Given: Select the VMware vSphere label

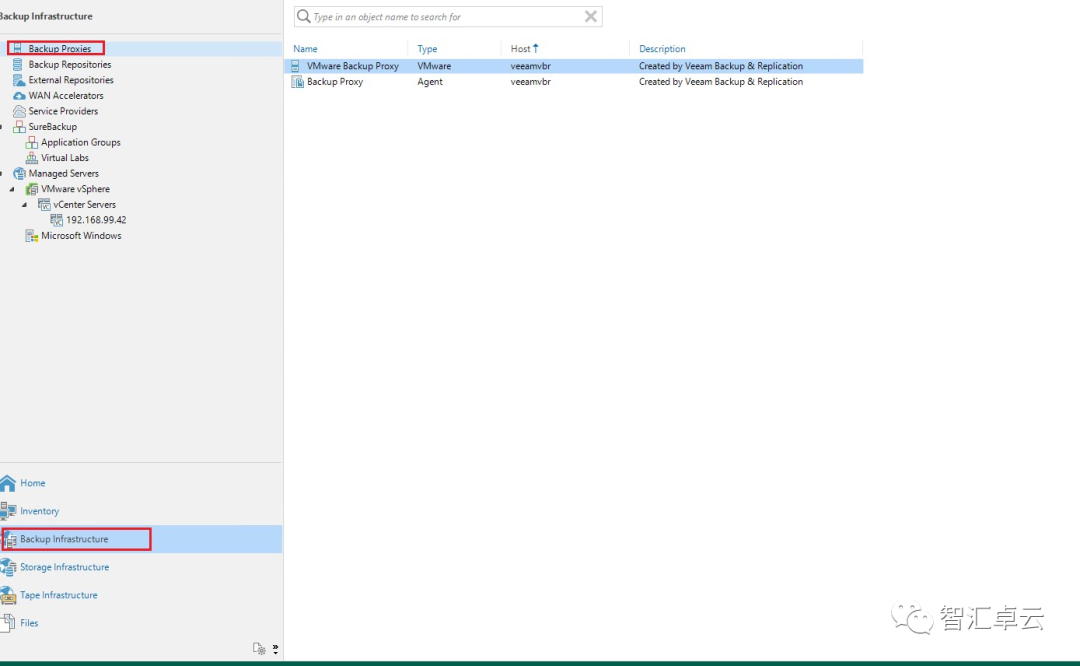Looking at the screenshot, I should pyautogui.click(x=75, y=189).
